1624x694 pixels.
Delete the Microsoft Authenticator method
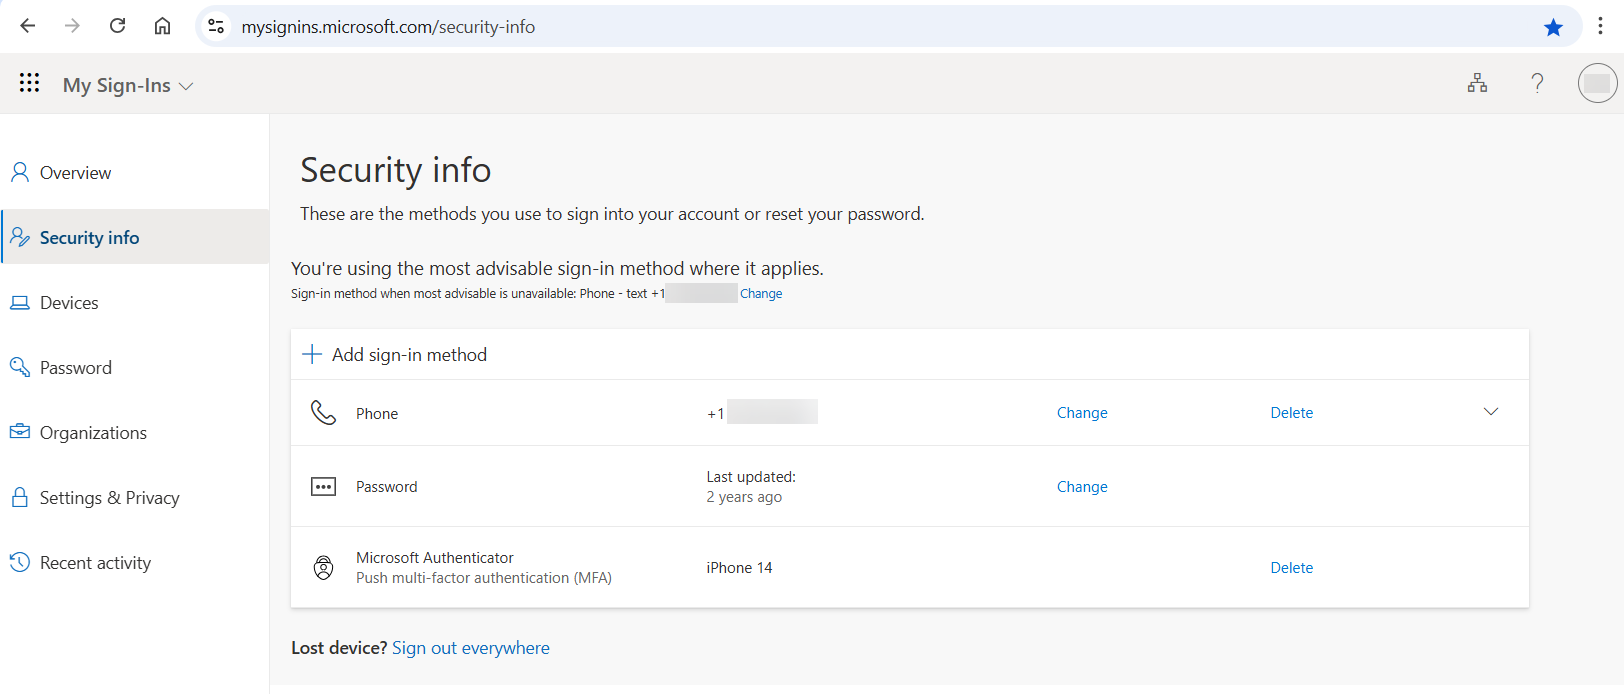(1291, 568)
